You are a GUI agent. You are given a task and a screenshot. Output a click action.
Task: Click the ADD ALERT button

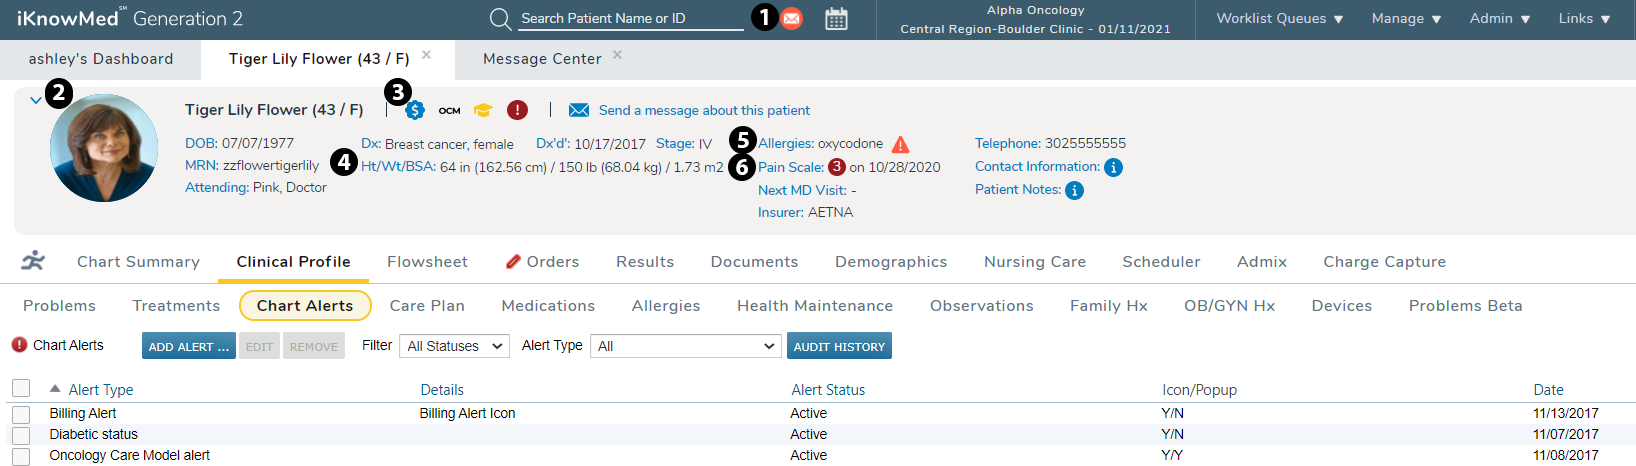(x=188, y=346)
